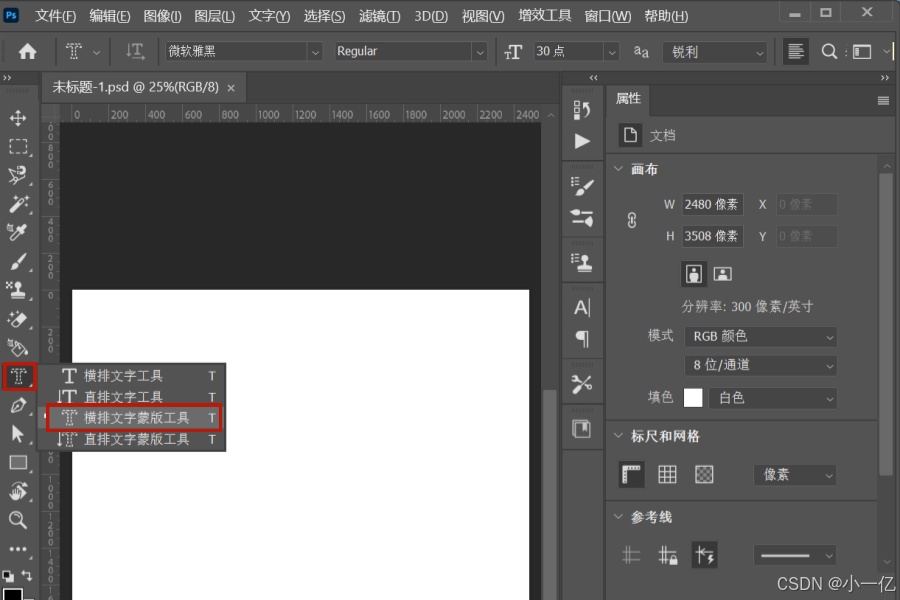The image size is (900, 600).
Task: Open the font family dropdown 微软雅黑
Action: (x=243, y=52)
